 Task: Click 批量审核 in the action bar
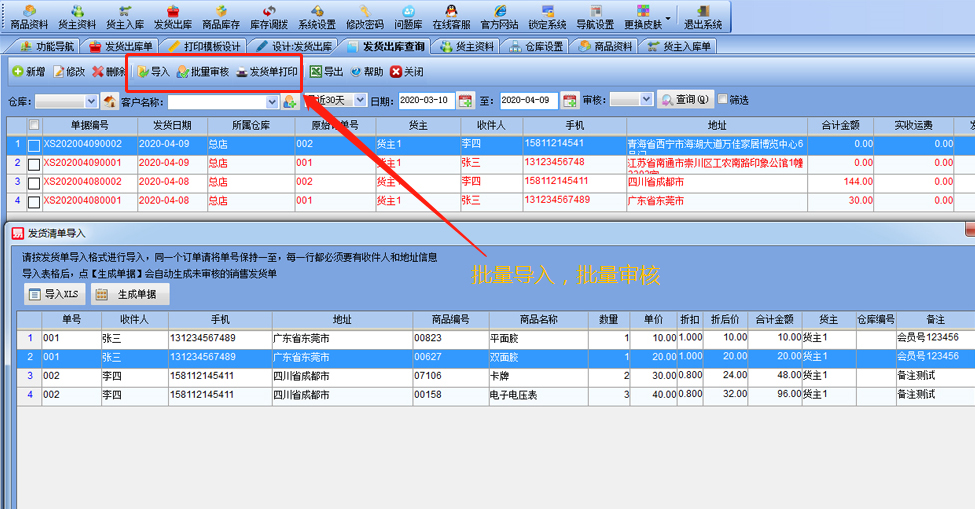(203, 72)
